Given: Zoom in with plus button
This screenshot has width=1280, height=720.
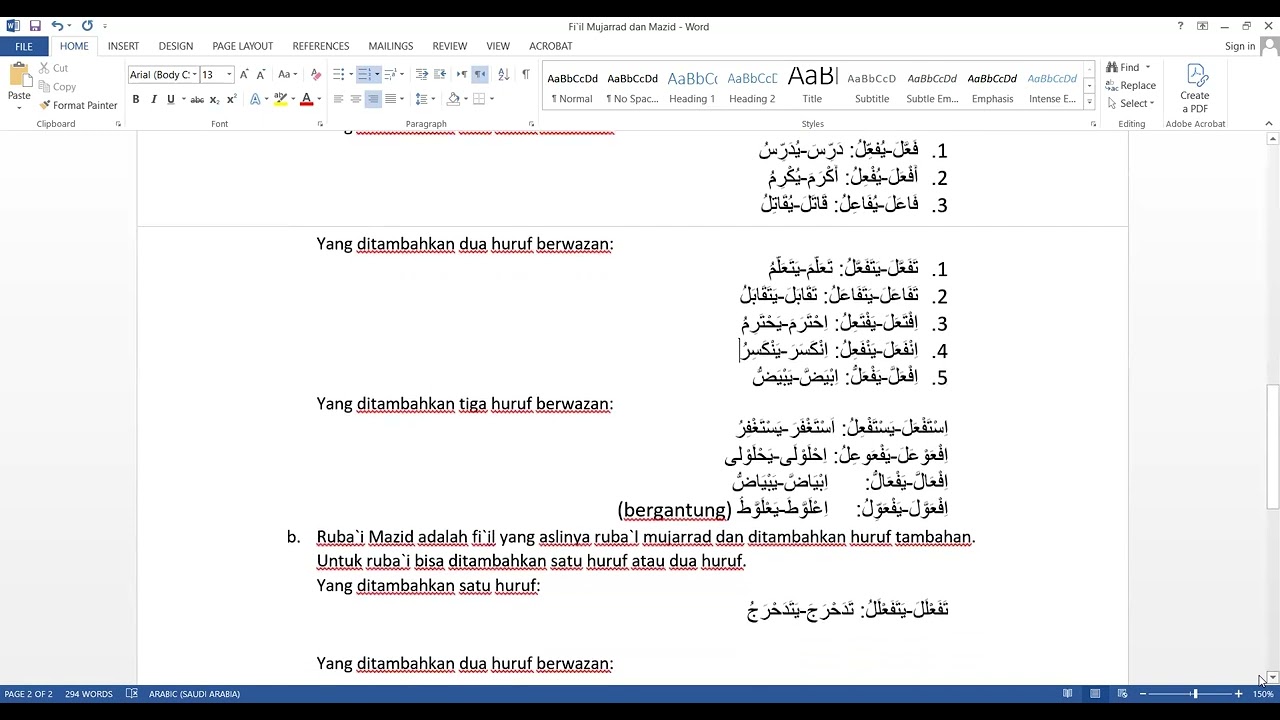Looking at the screenshot, I should pyautogui.click(x=1238, y=694).
